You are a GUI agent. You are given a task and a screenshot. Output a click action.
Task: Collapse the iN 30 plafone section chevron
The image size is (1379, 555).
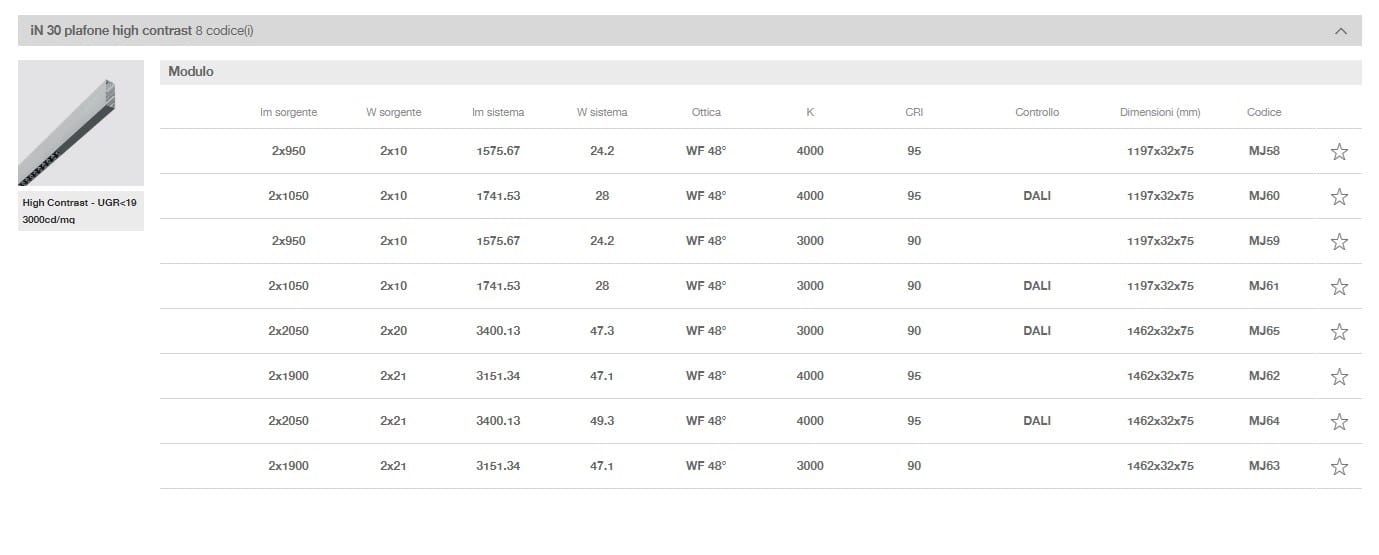1341,31
